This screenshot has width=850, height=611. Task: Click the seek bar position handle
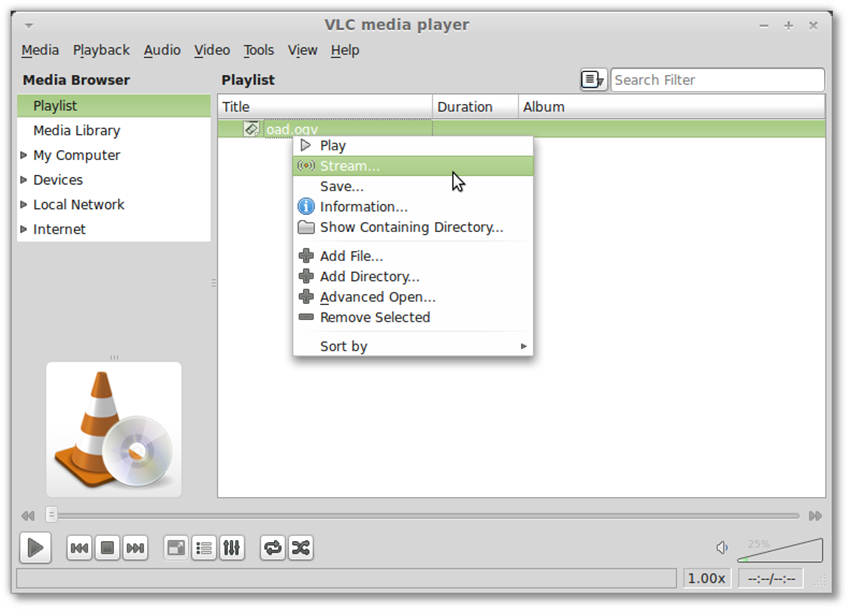tap(51, 514)
